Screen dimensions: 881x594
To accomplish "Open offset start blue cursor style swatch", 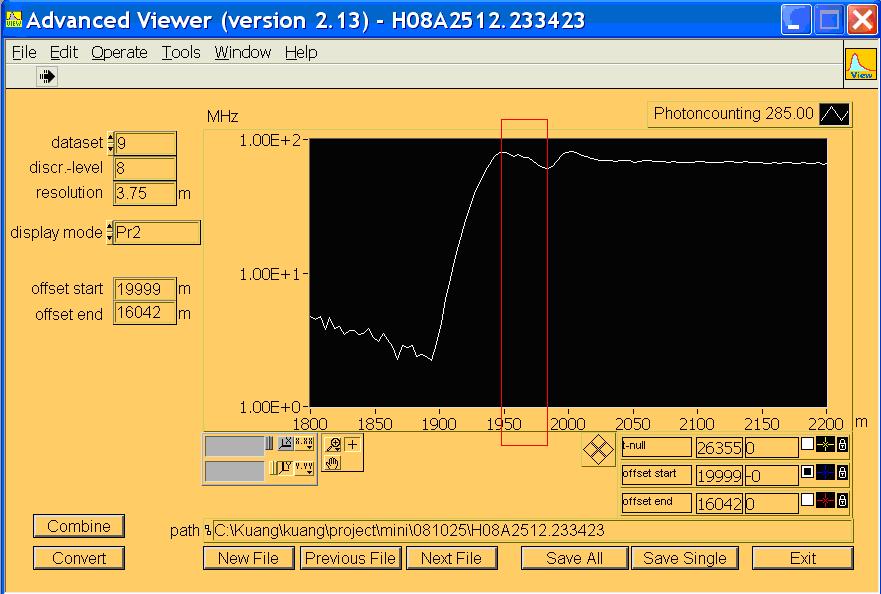I will [825, 473].
